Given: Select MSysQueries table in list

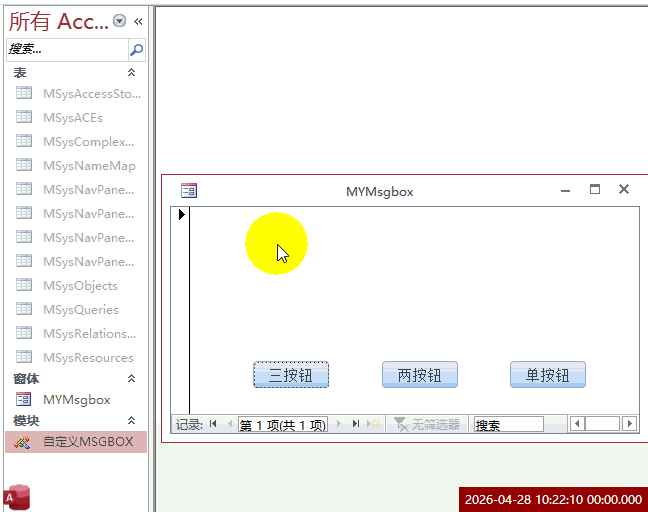Looking at the screenshot, I should [x=80, y=309].
